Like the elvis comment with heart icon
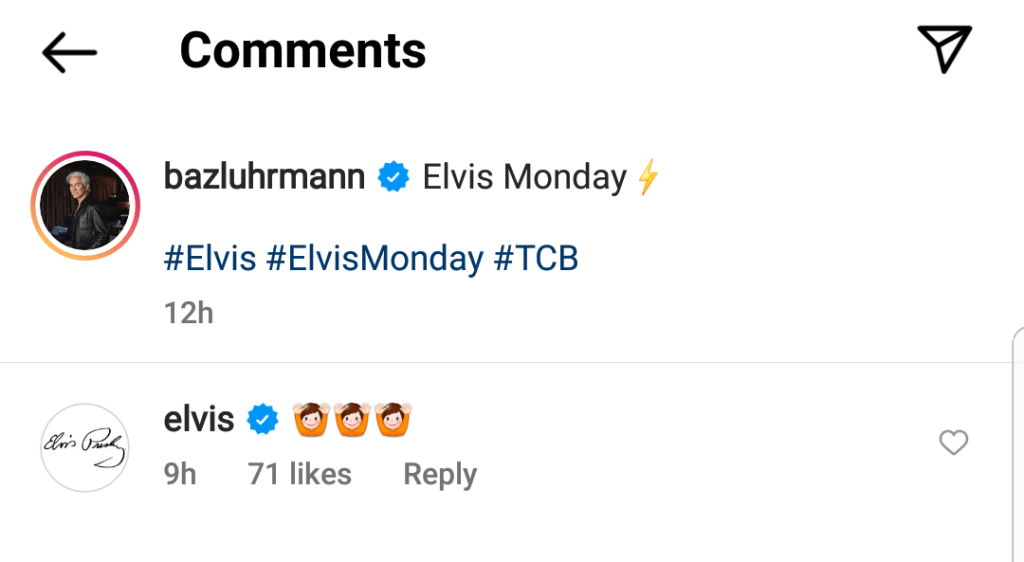The width and height of the screenshot is (1024, 562). (x=953, y=442)
